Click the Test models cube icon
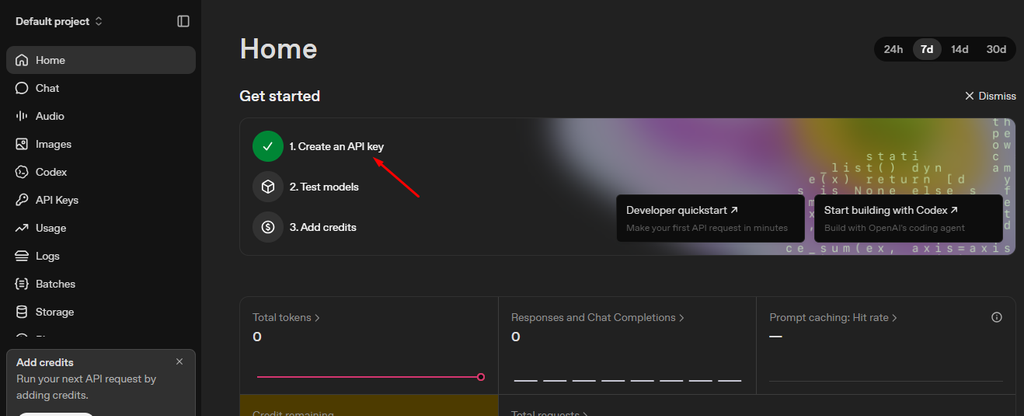This screenshot has height=416, width=1024. coord(268,187)
